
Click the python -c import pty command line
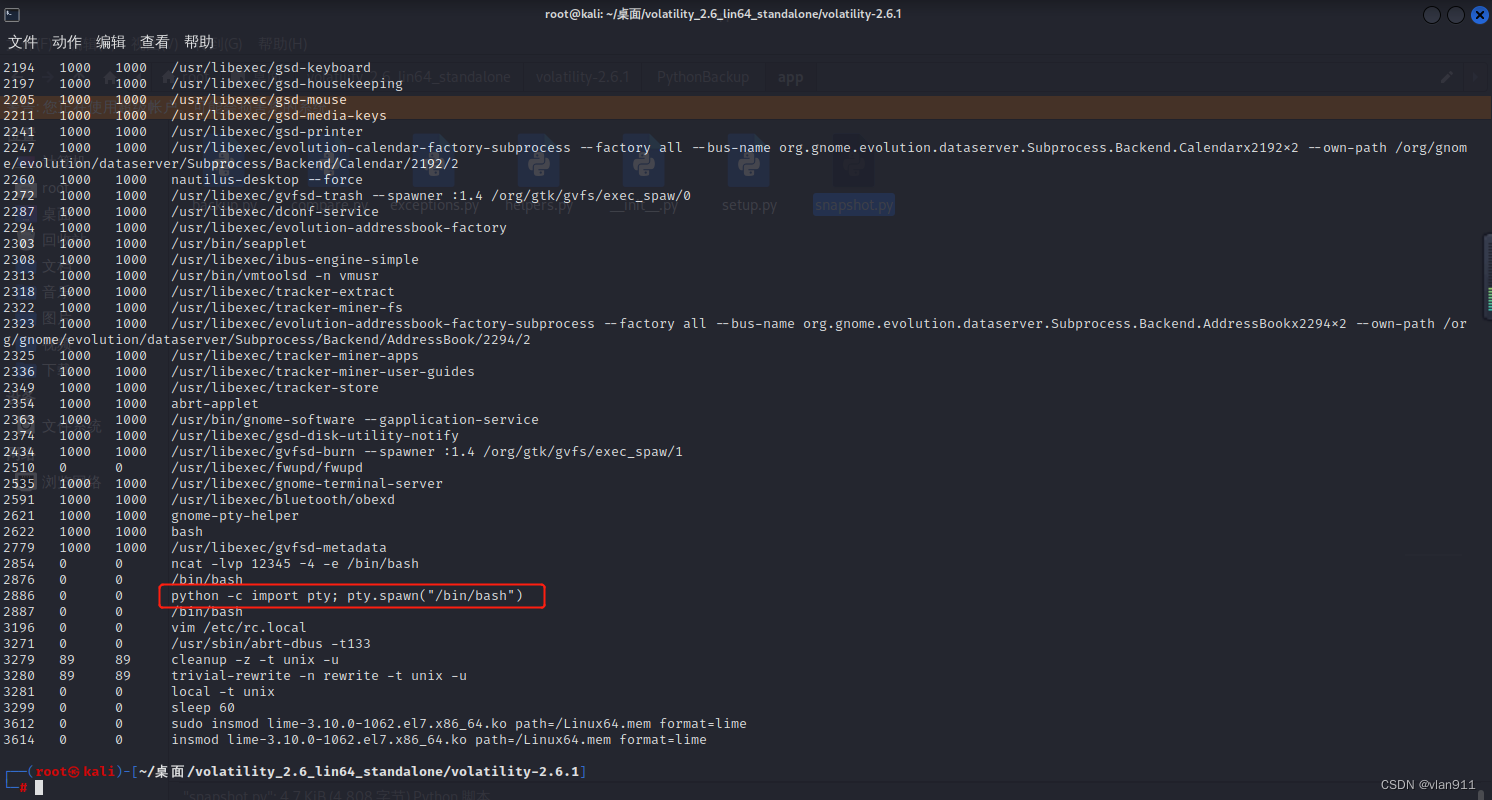(x=347, y=596)
